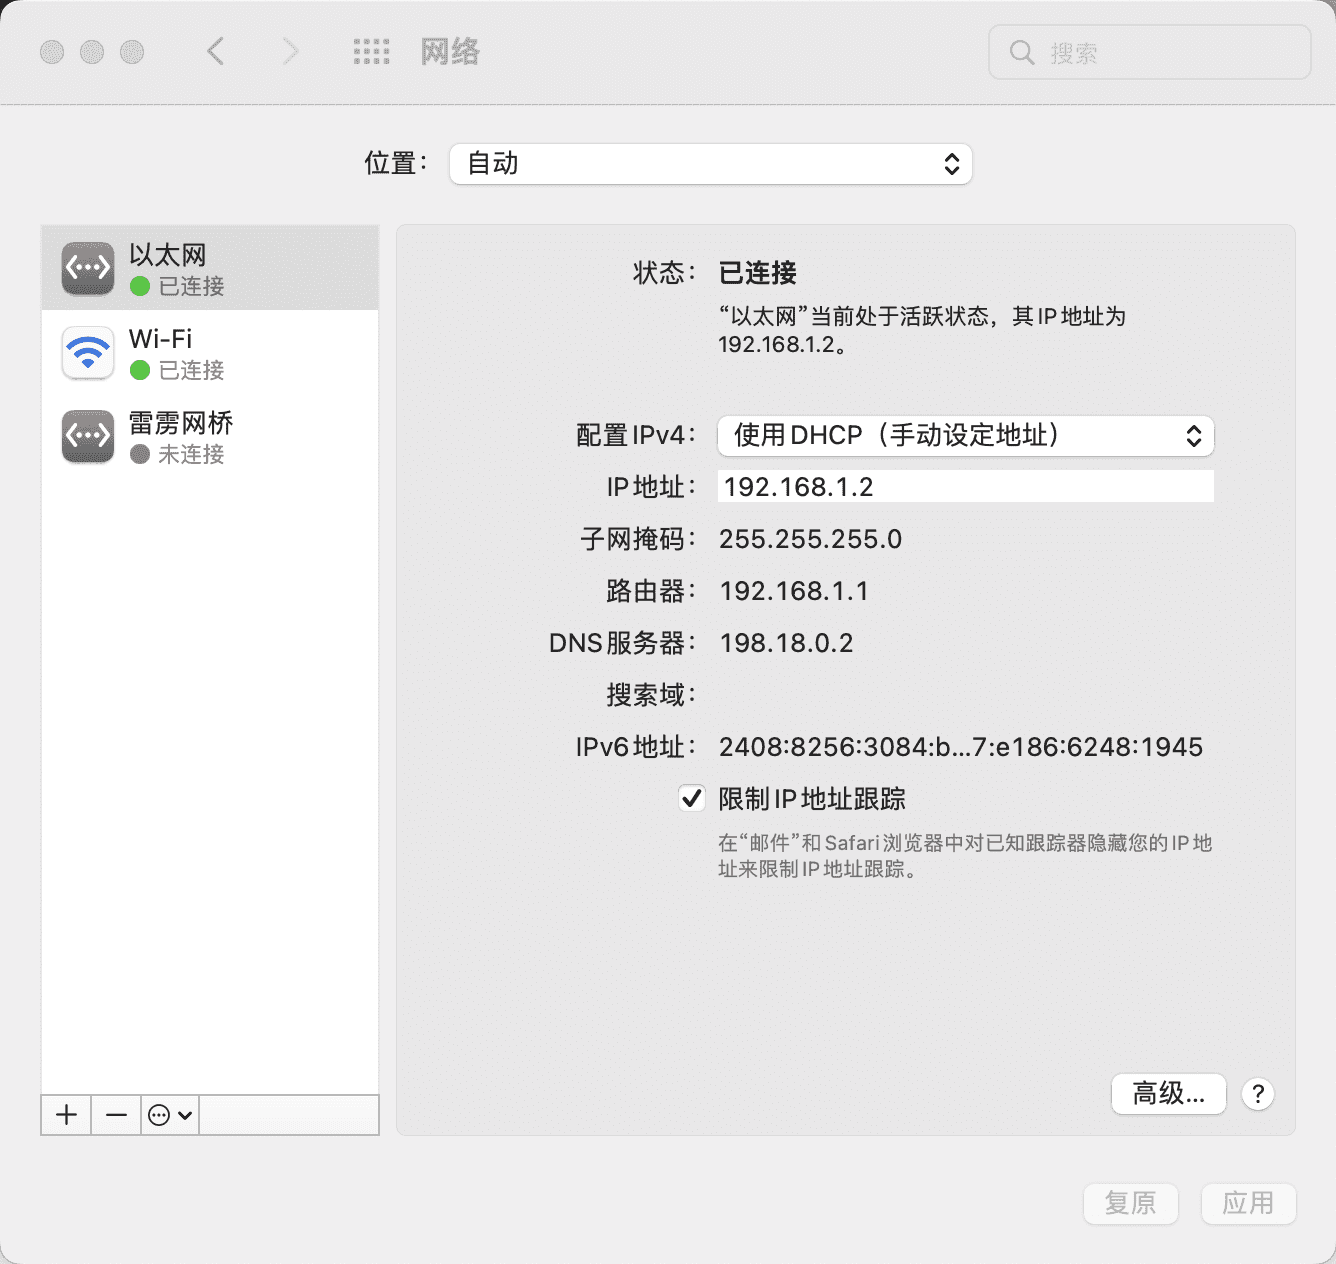
Task: Focus the 搜索 search field
Action: [x=1150, y=52]
